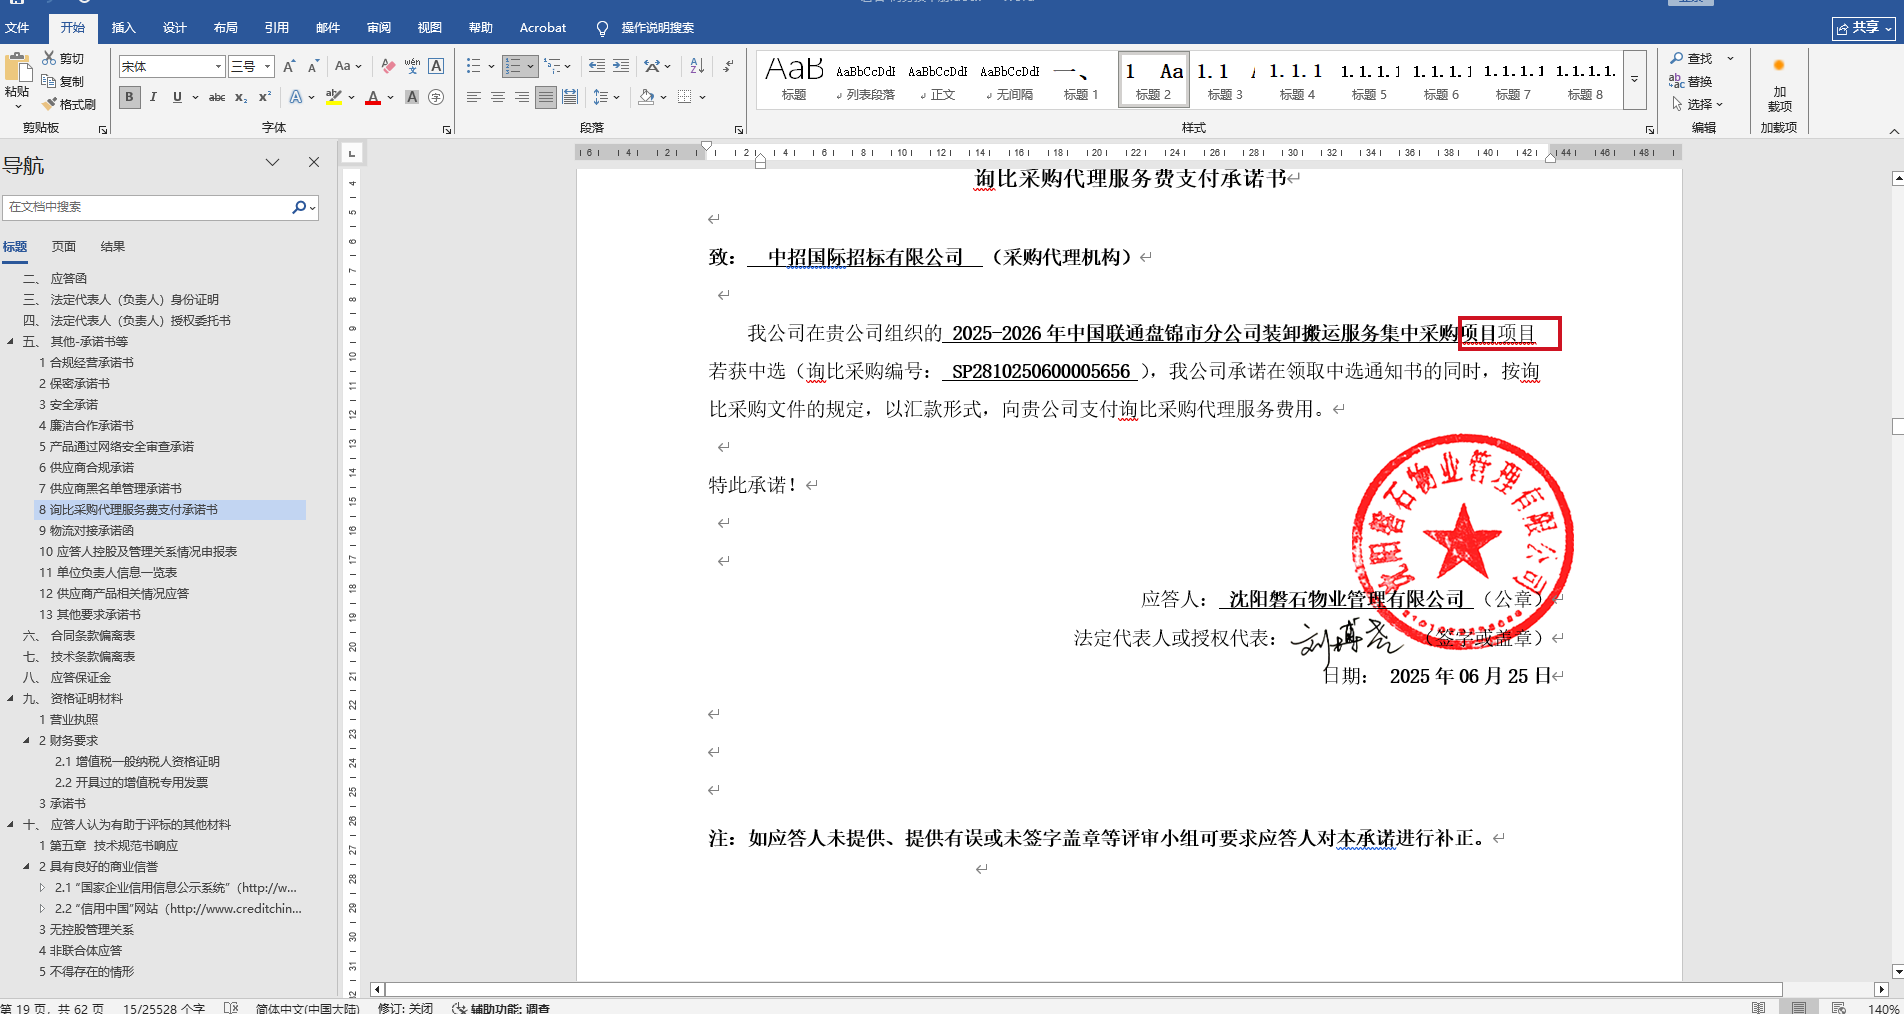Align text to the left
This screenshot has height=1014, width=1904.
[474, 97]
